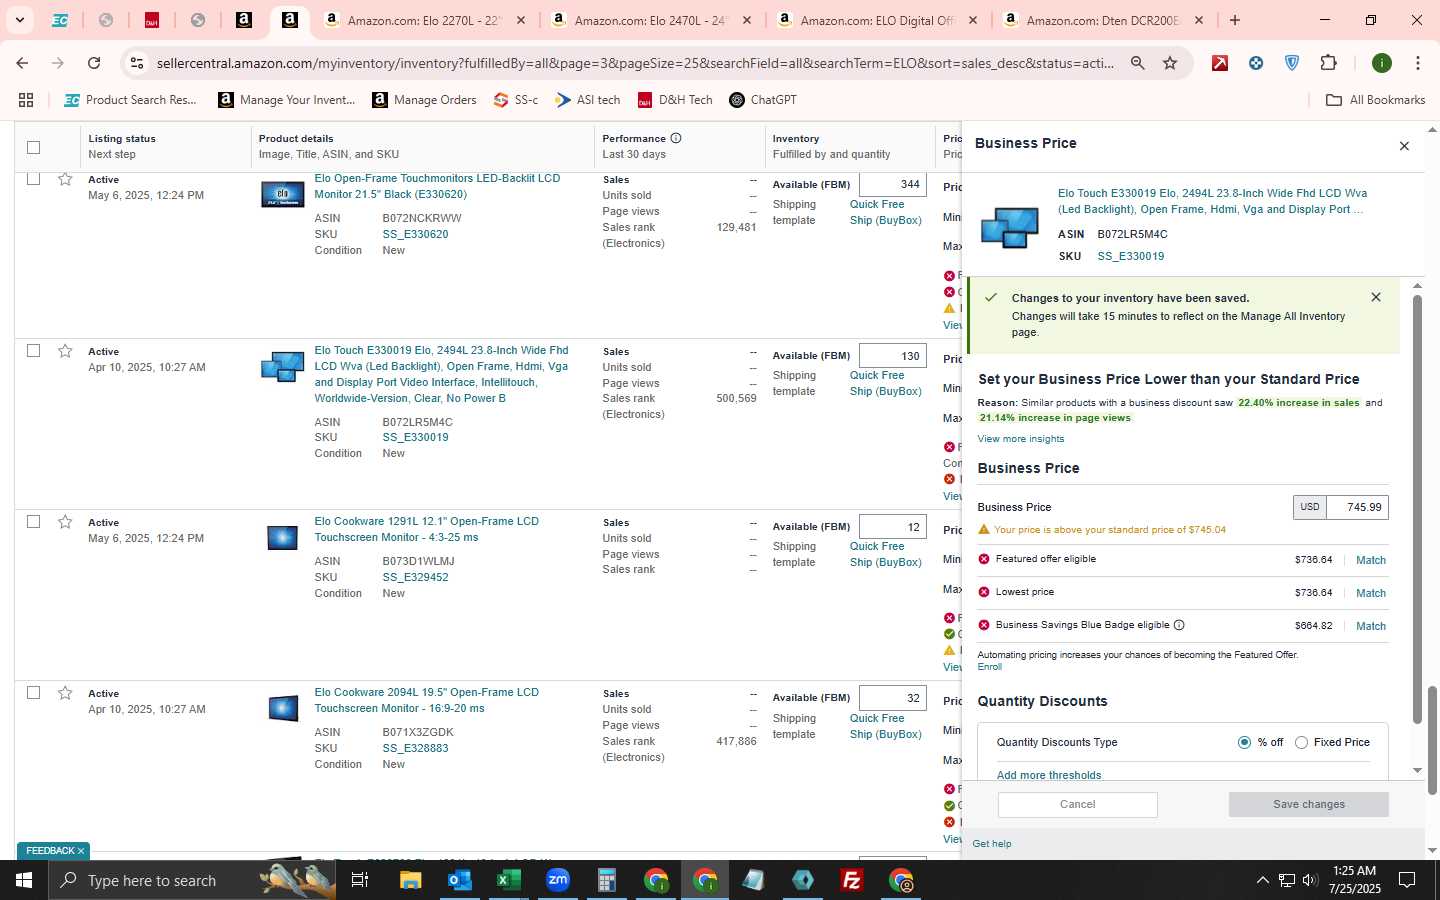
Task: Show hidden system tray icons
Action: coord(1262,880)
